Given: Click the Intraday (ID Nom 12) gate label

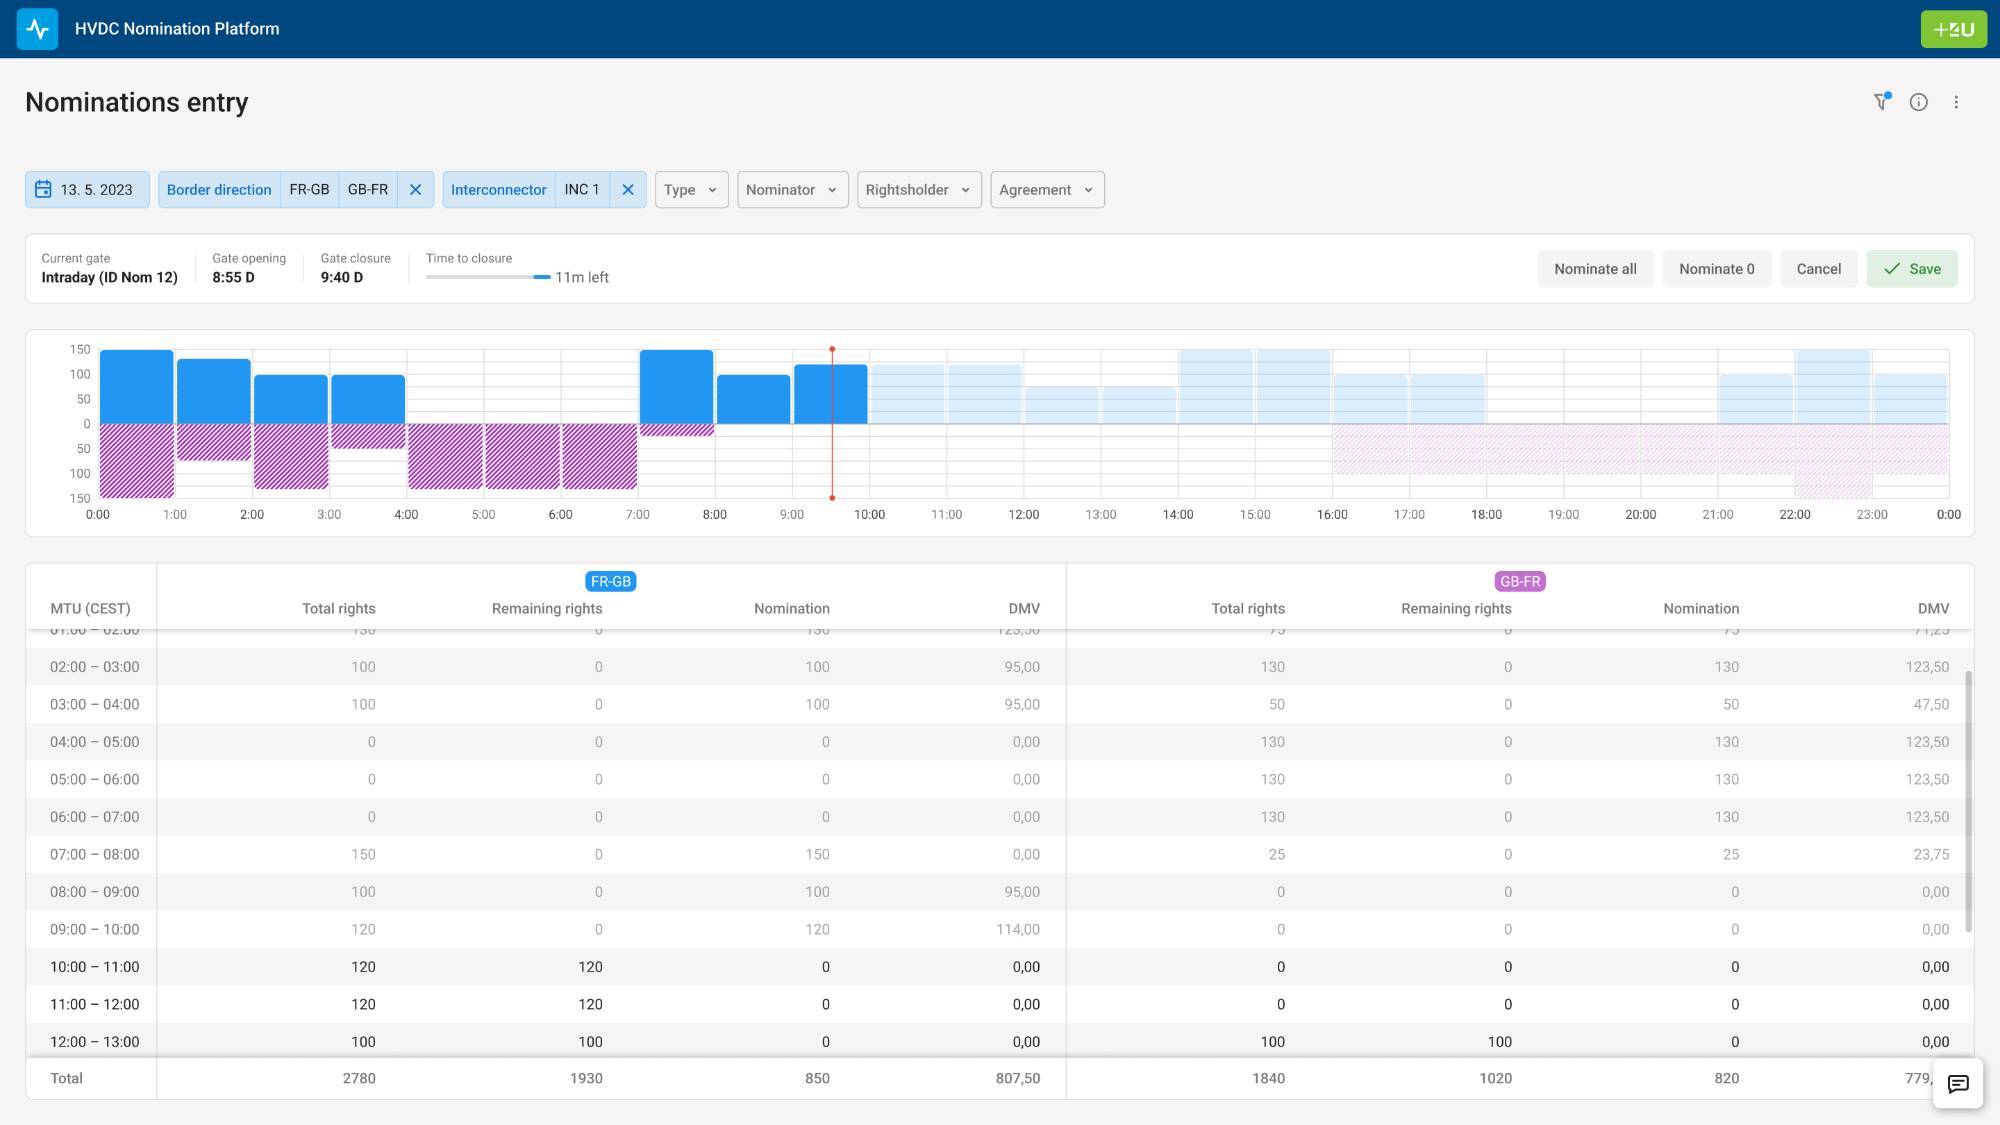Looking at the screenshot, I should [109, 277].
